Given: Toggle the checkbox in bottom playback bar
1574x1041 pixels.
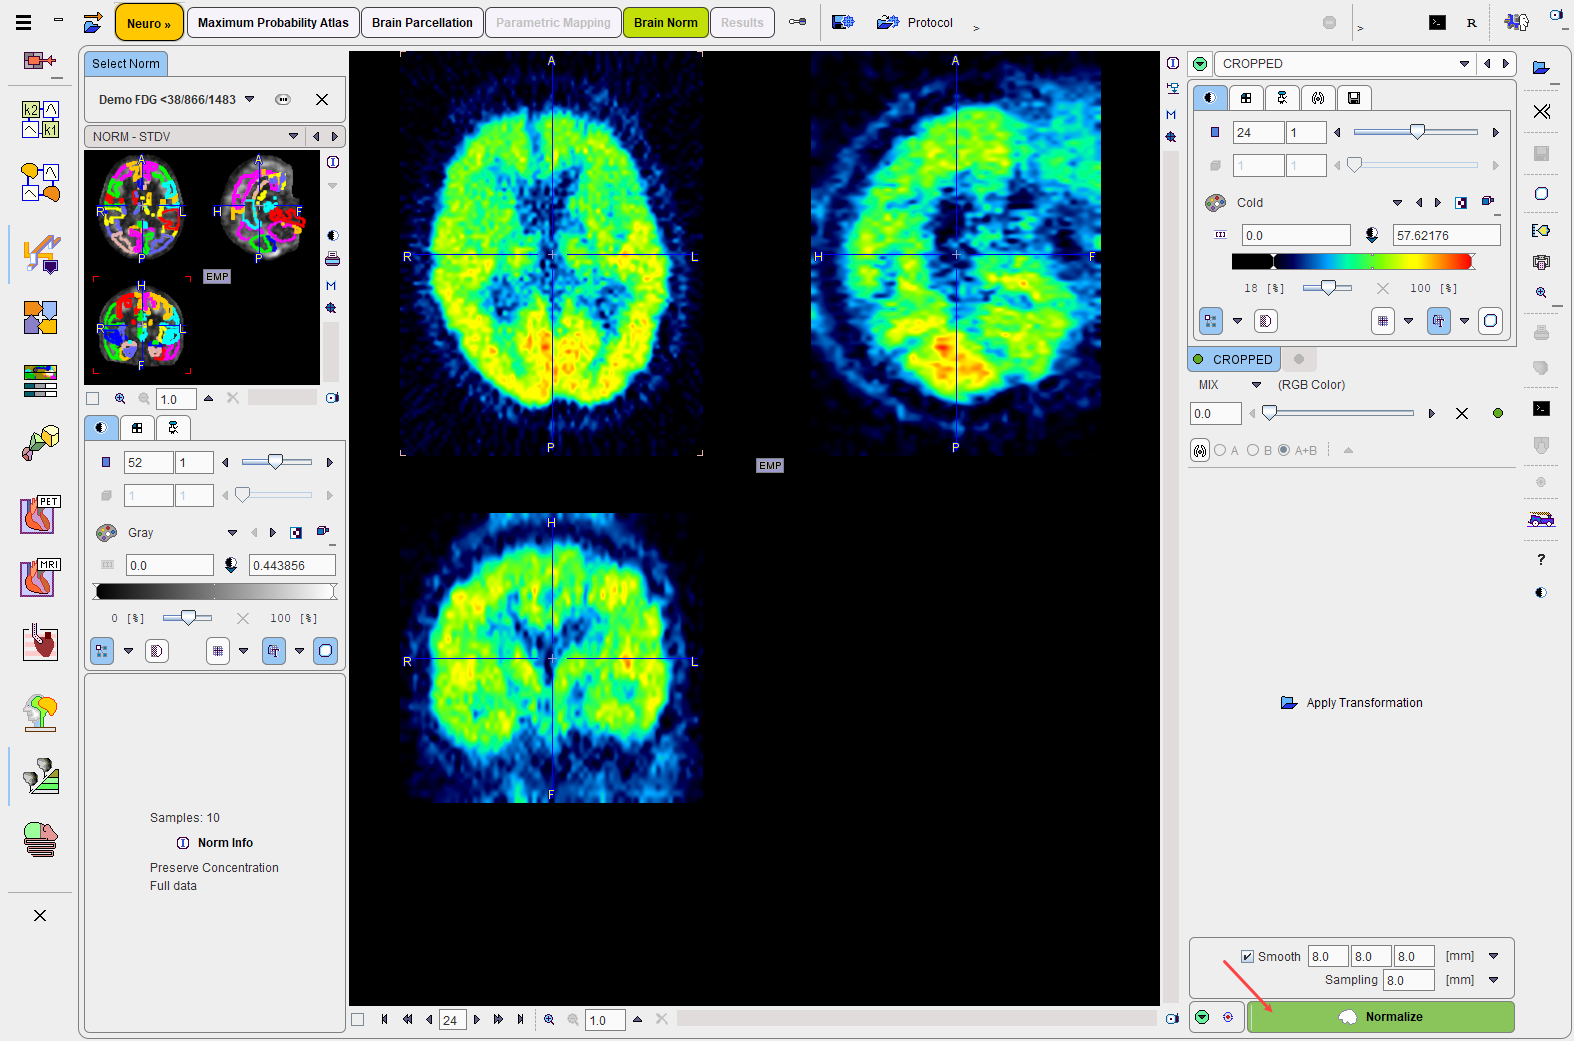Looking at the screenshot, I should [x=358, y=1020].
